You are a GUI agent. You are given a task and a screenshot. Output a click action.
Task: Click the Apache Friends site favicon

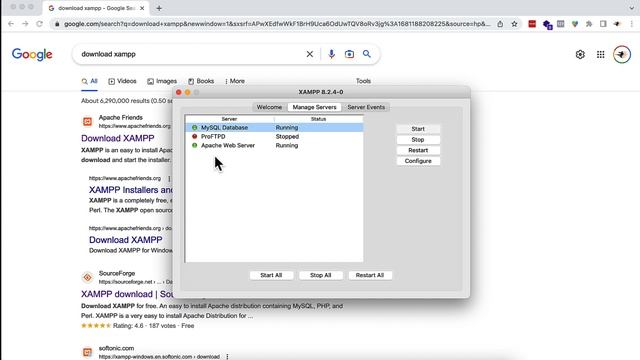click(87, 121)
